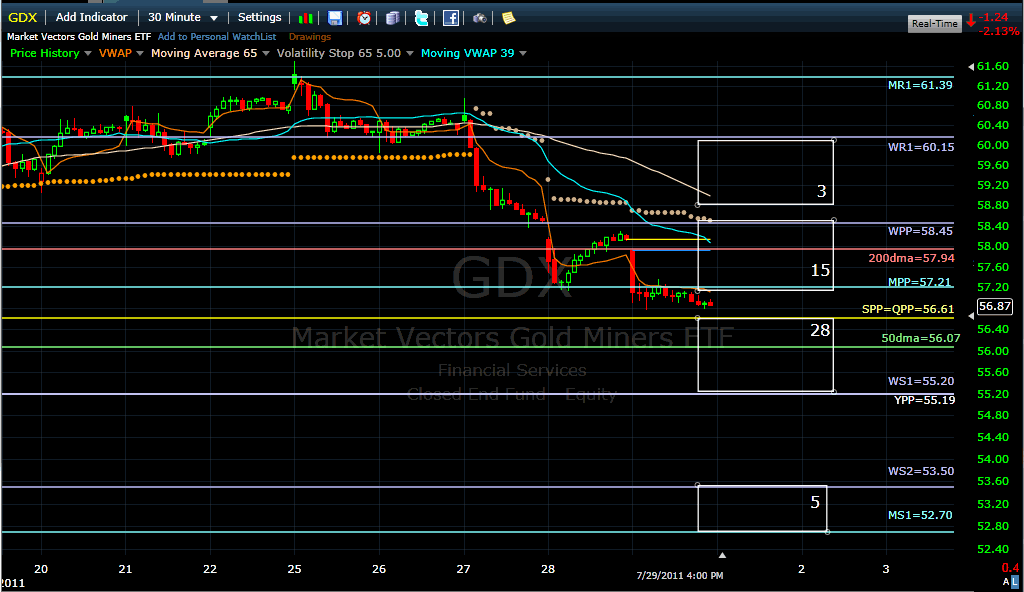The width and height of the screenshot is (1024, 592).
Task: Click the 50dma=56.07 label
Action: point(920,338)
